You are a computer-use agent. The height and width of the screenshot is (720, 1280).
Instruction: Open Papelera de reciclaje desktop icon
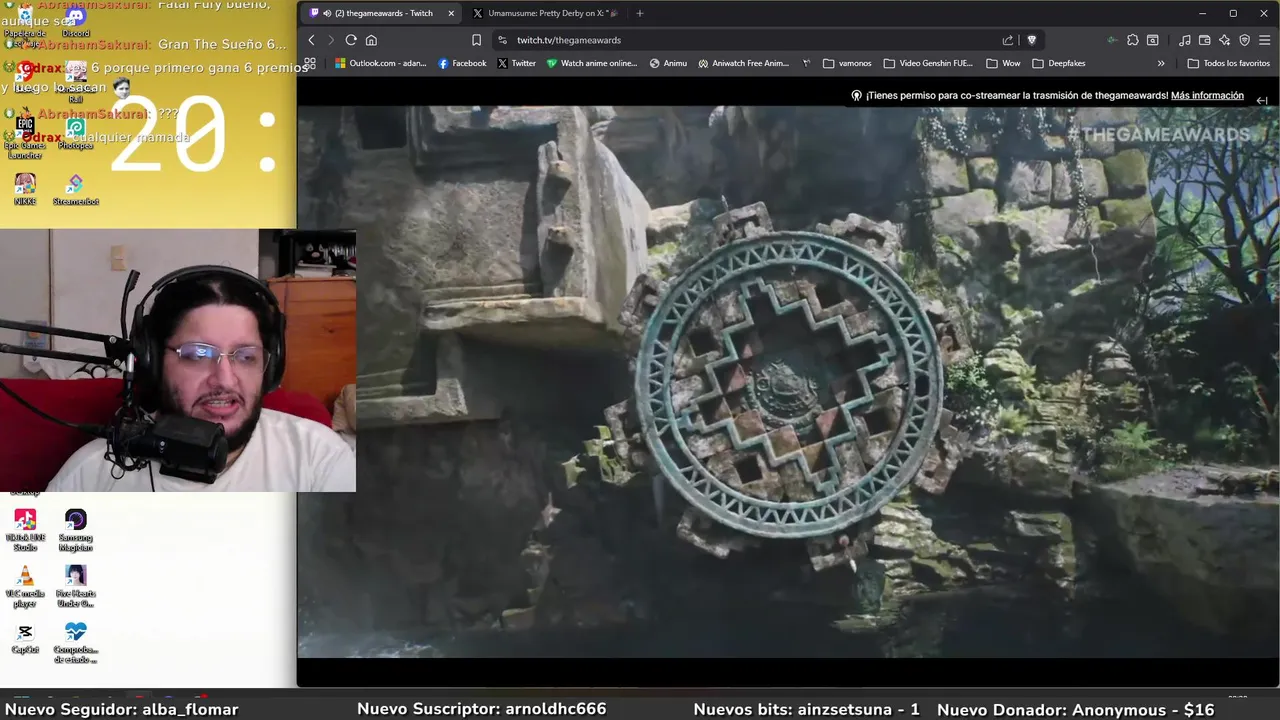[x=25, y=26]
